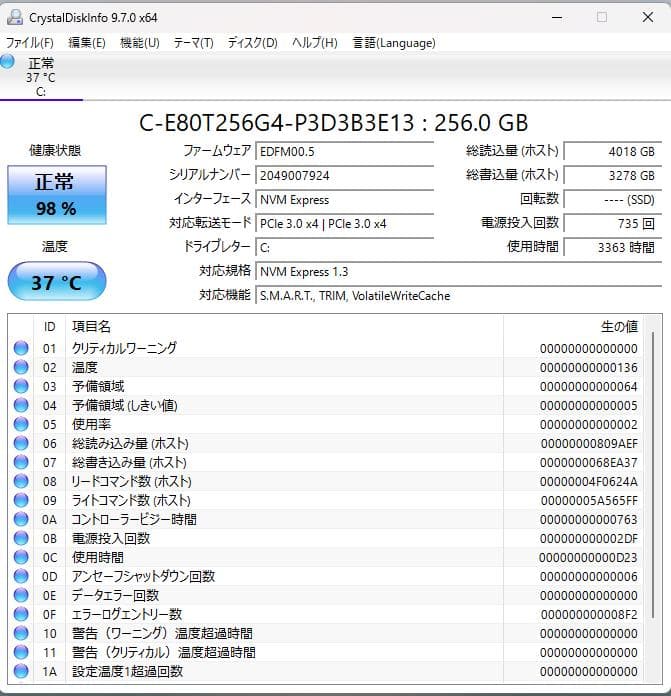This screenshot has width=671, height=696.
Task: Click the 生の値 column header
Action: pyautogui.click(x=573, y=327)
